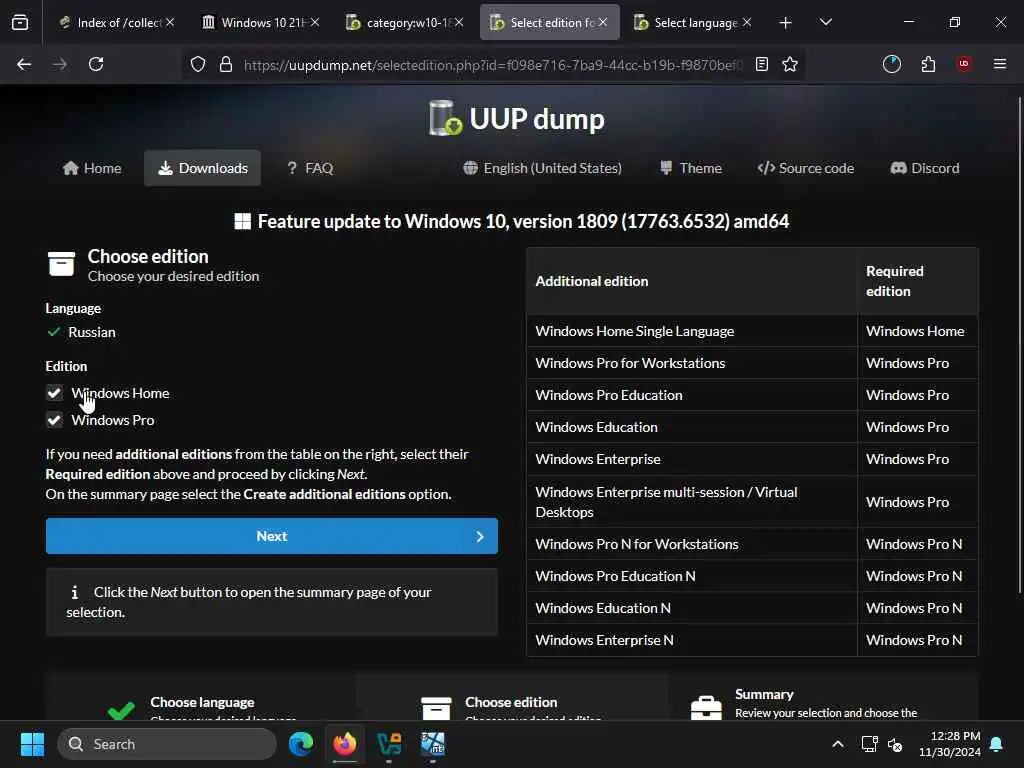Click the blue Next button
This screenshot has height=768, width=1024.
pyautogui.click(x=272, y=536)
